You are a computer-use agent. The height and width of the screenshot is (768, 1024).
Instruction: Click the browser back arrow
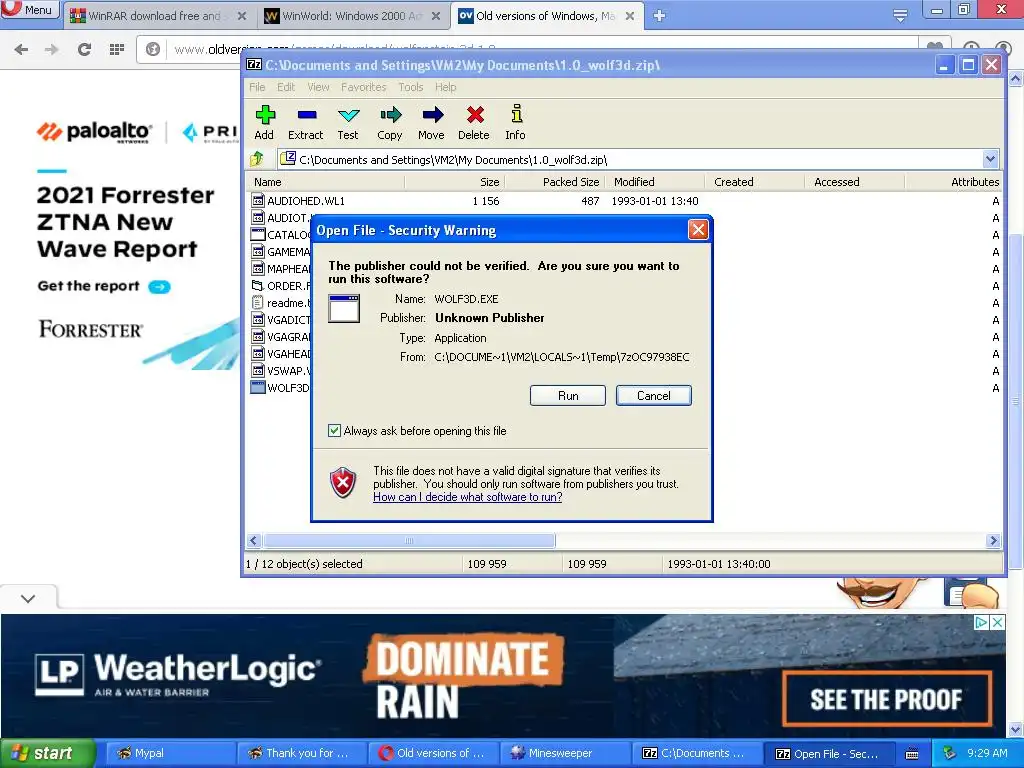[22, 49]
